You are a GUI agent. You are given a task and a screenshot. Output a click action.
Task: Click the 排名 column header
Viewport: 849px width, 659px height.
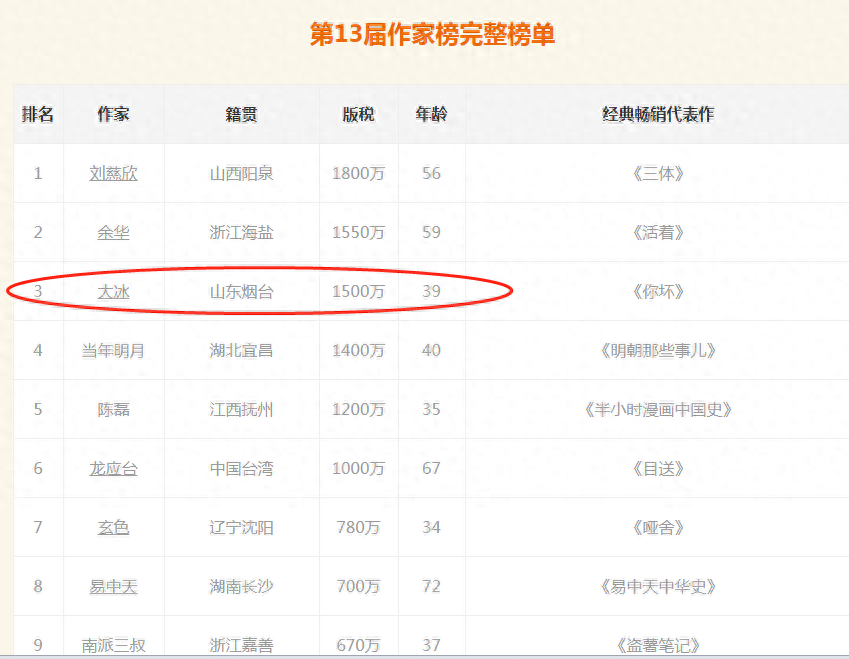(x=38, y=114)
